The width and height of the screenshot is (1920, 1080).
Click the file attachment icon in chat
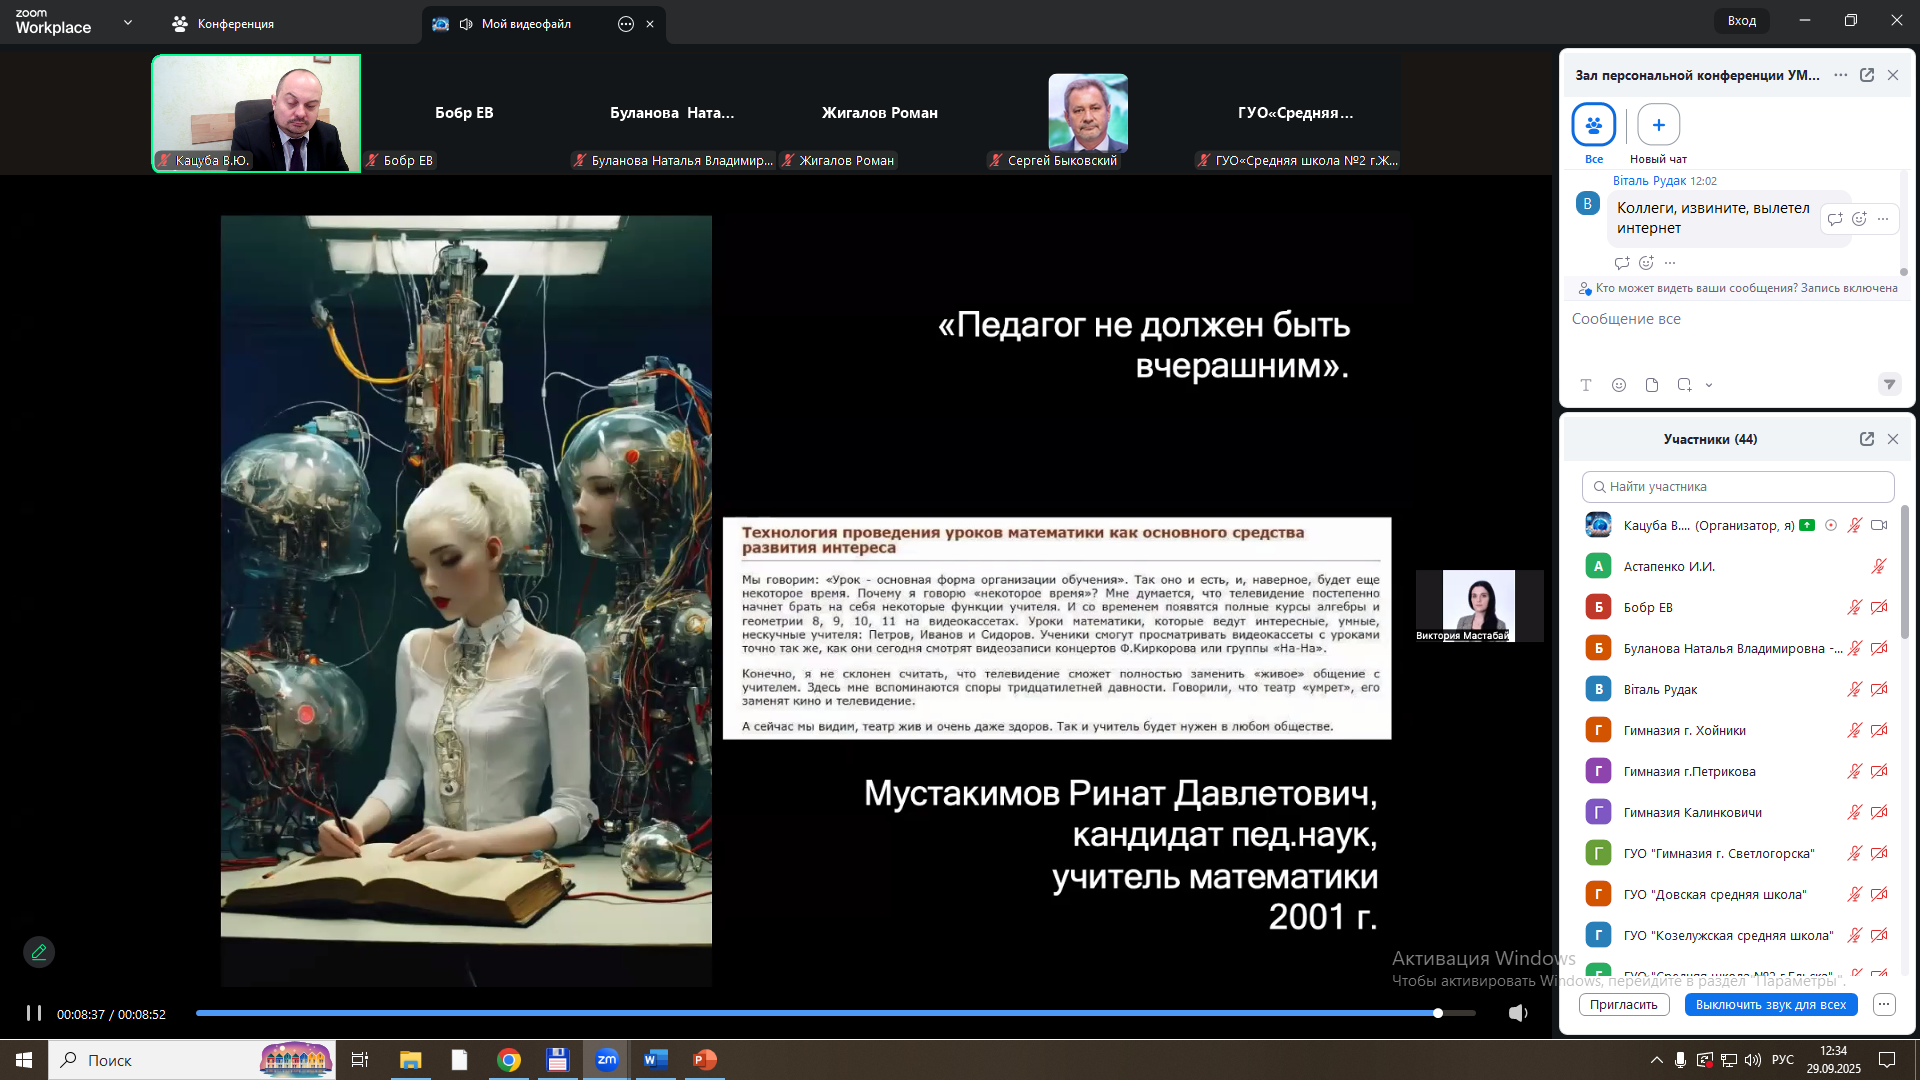pyautogui.click(x=1652, y=385)
